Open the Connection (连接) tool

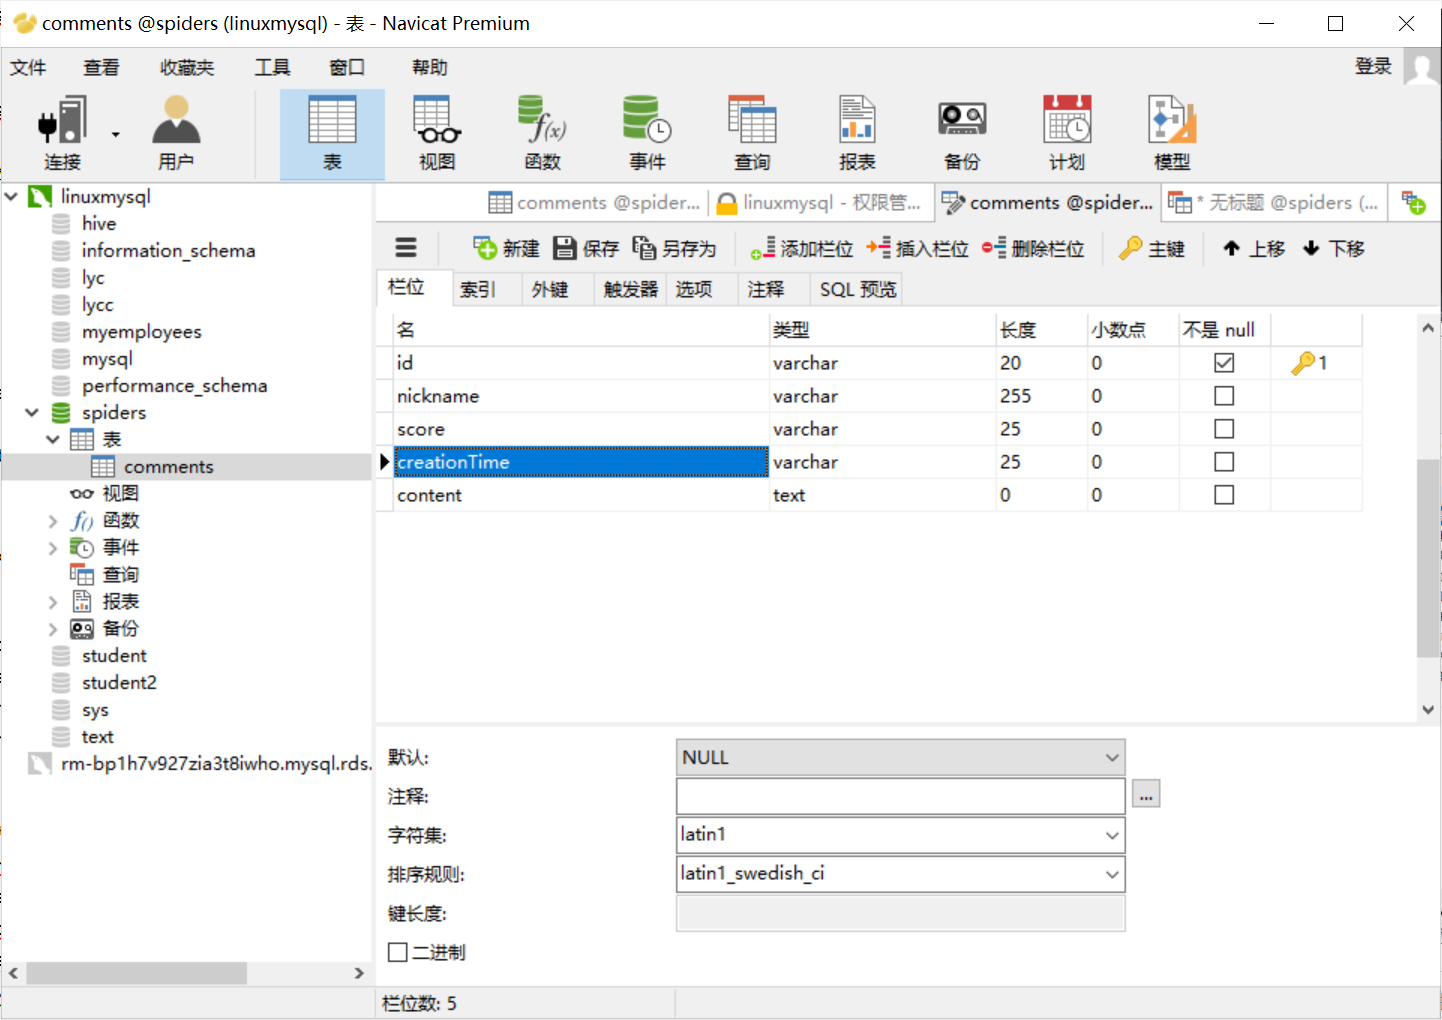(x=62, y=134)
